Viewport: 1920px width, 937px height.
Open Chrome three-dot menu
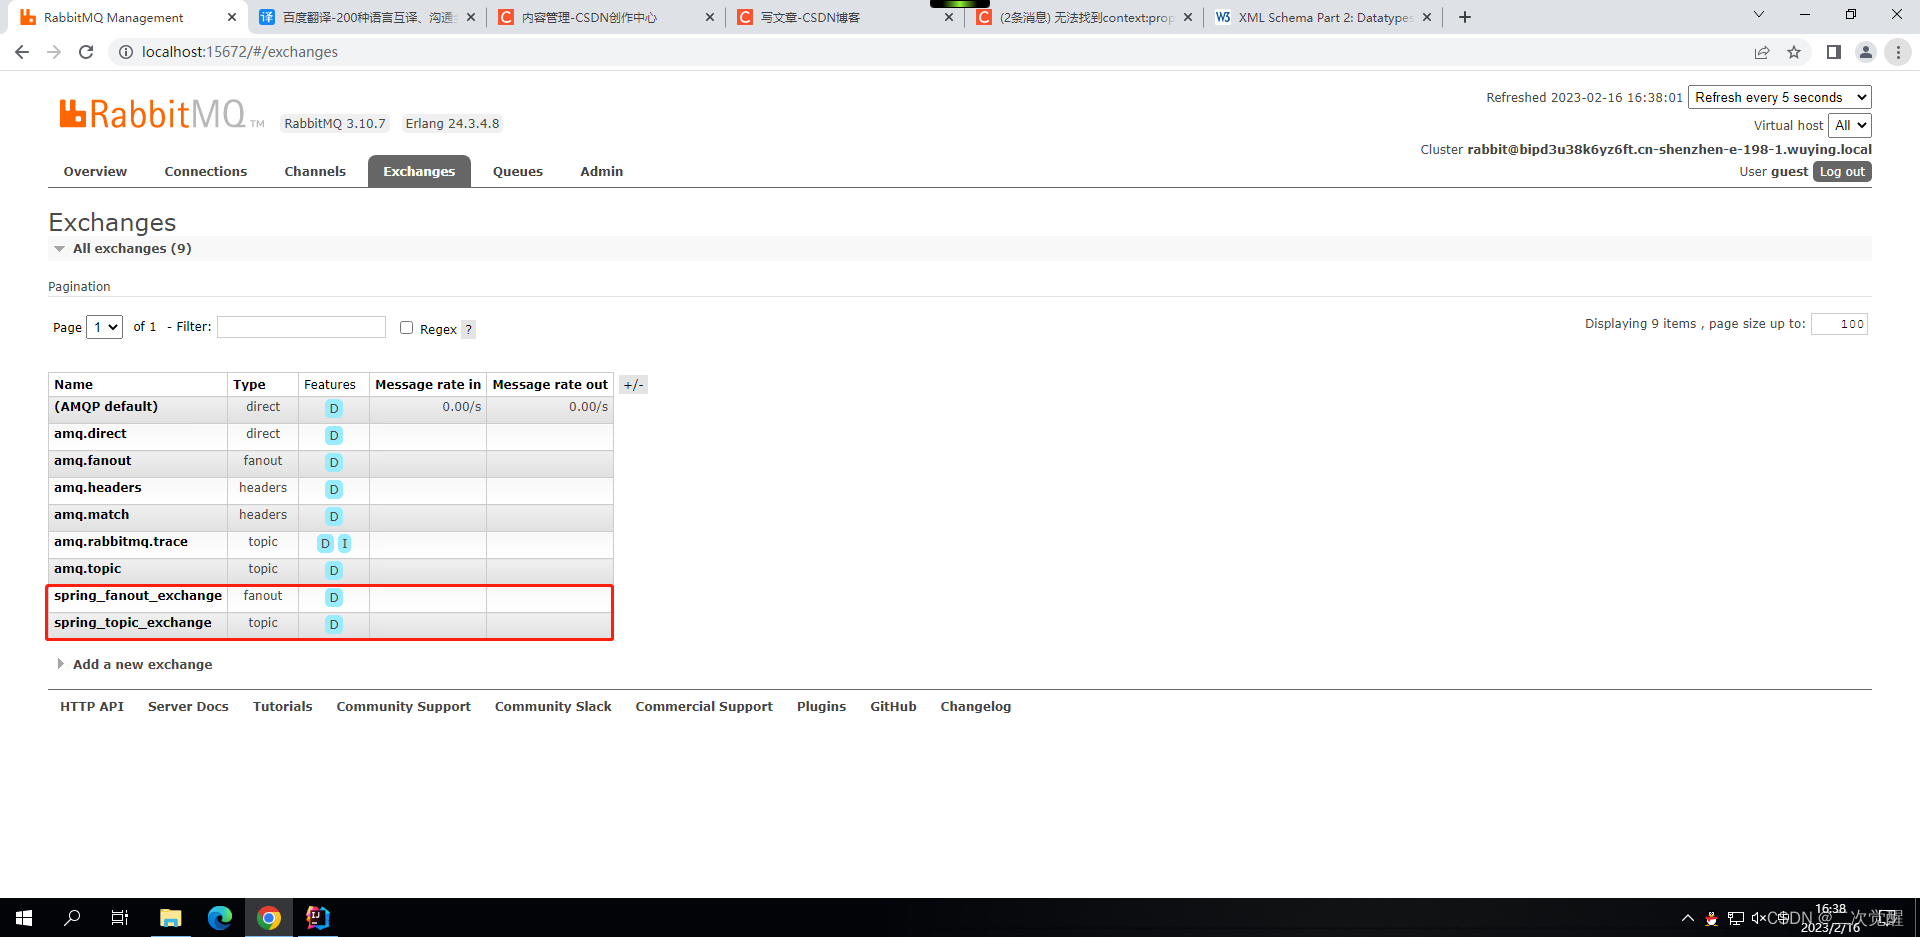point(1898,52)
